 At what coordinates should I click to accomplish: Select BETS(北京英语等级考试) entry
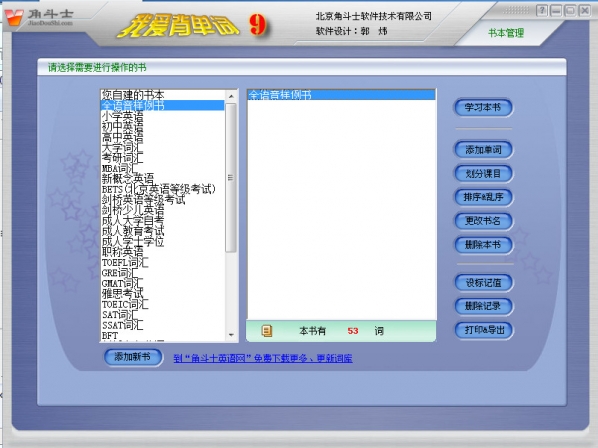pyautogui.click(x=162, y=189)
